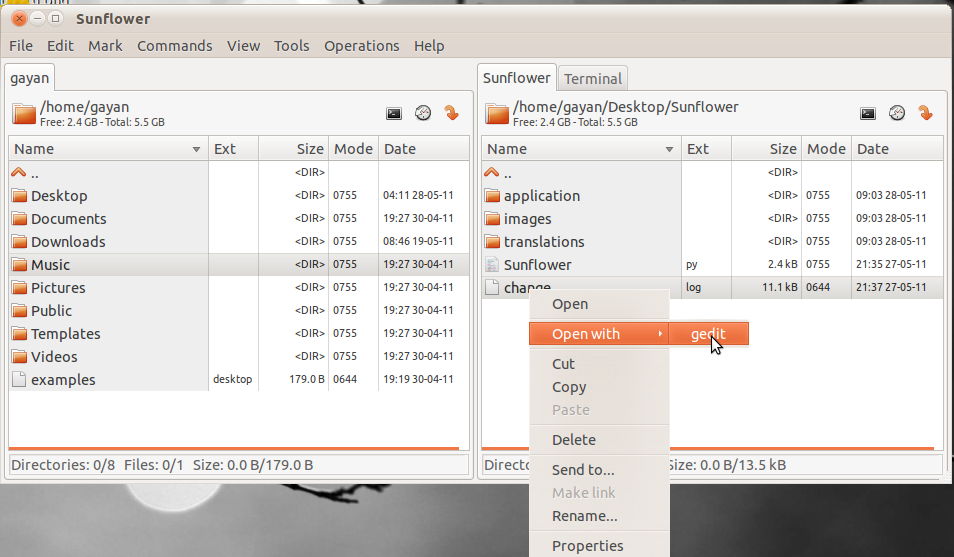Open the Operations menu
Image resolution: width=954 pixels, height=557 pixels.
tap(361, 46)
